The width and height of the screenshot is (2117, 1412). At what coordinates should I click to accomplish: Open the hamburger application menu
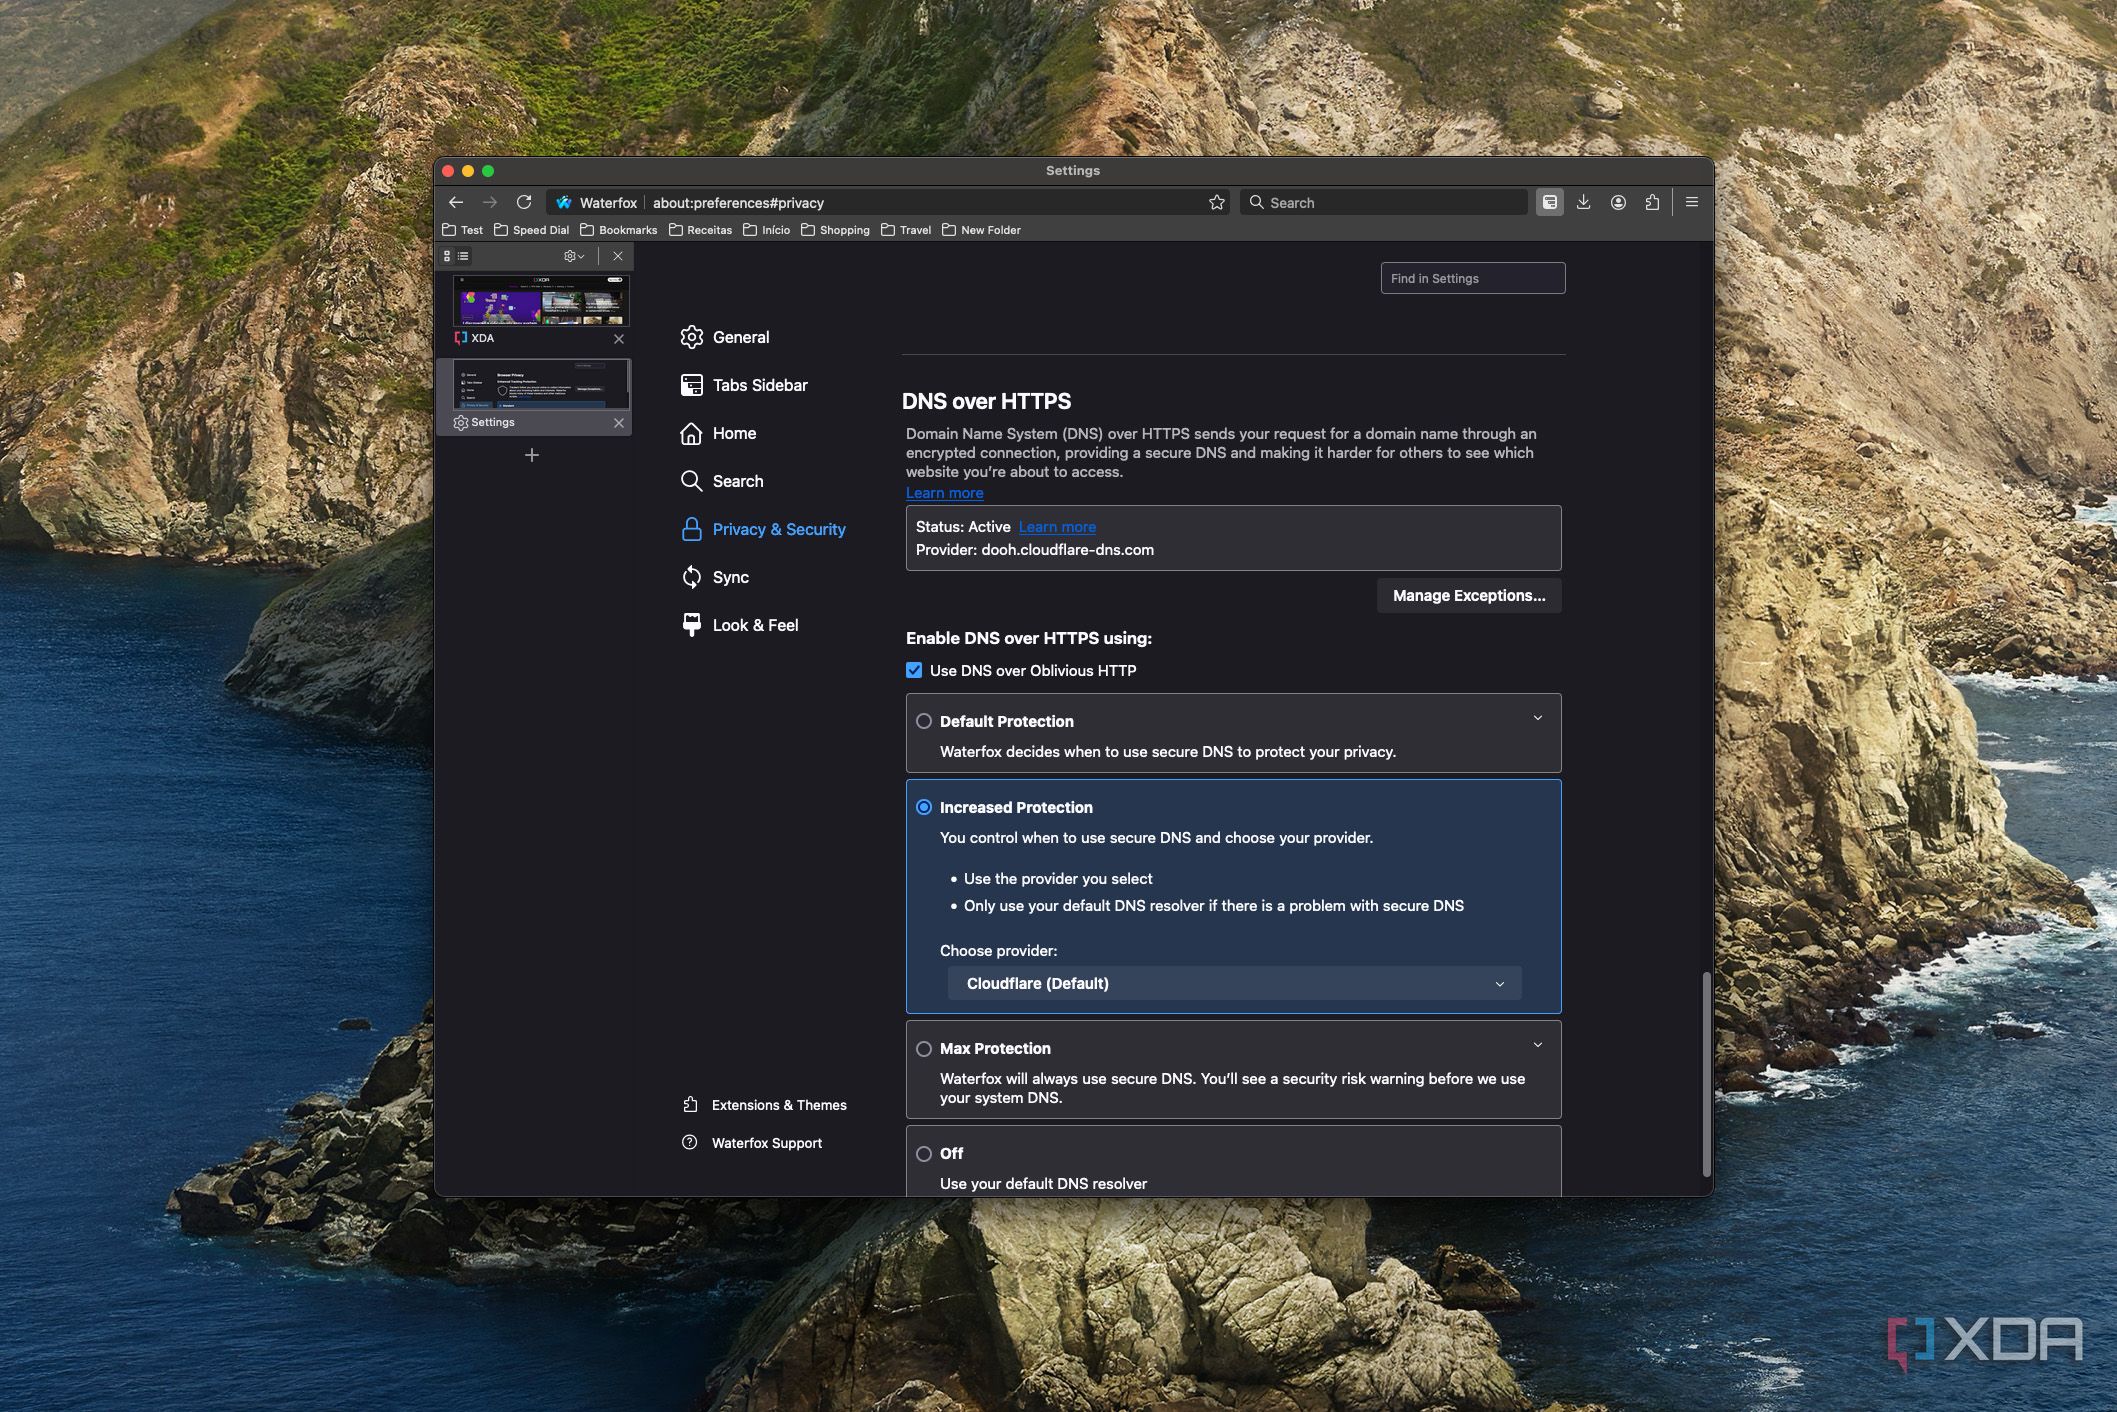click(x=1691, y=202)
